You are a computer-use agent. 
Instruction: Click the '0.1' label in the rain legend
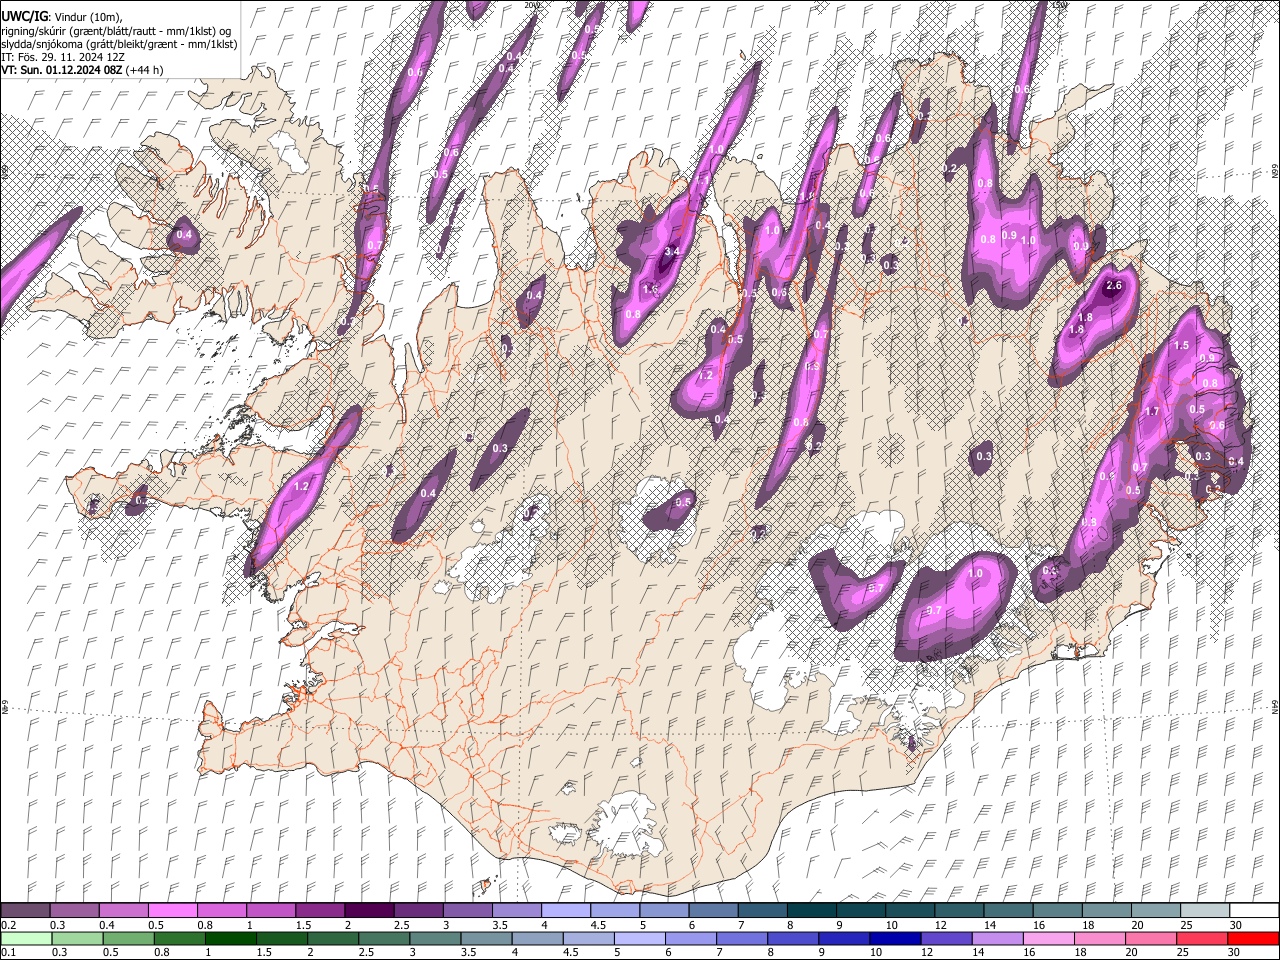(8, 953)
